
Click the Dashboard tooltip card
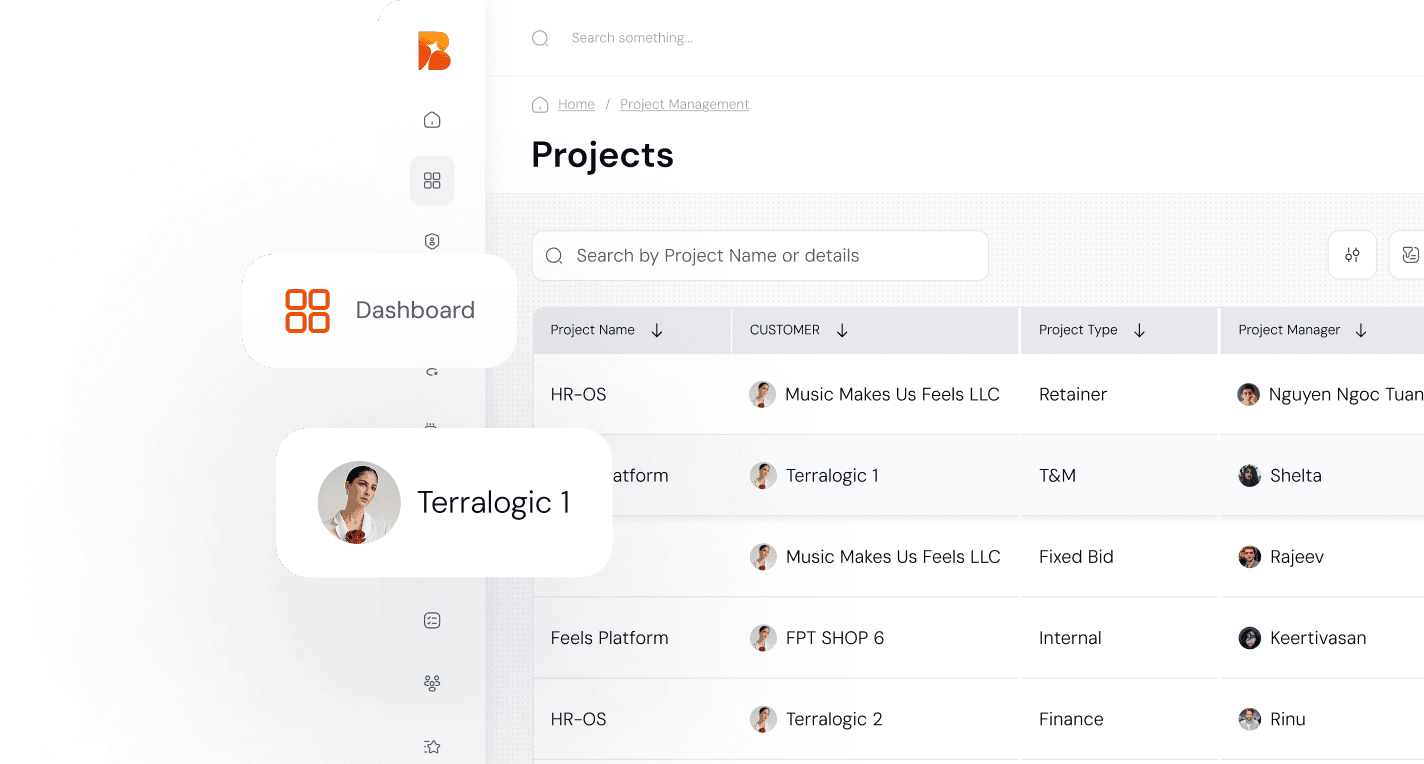(x=379, y=310)
